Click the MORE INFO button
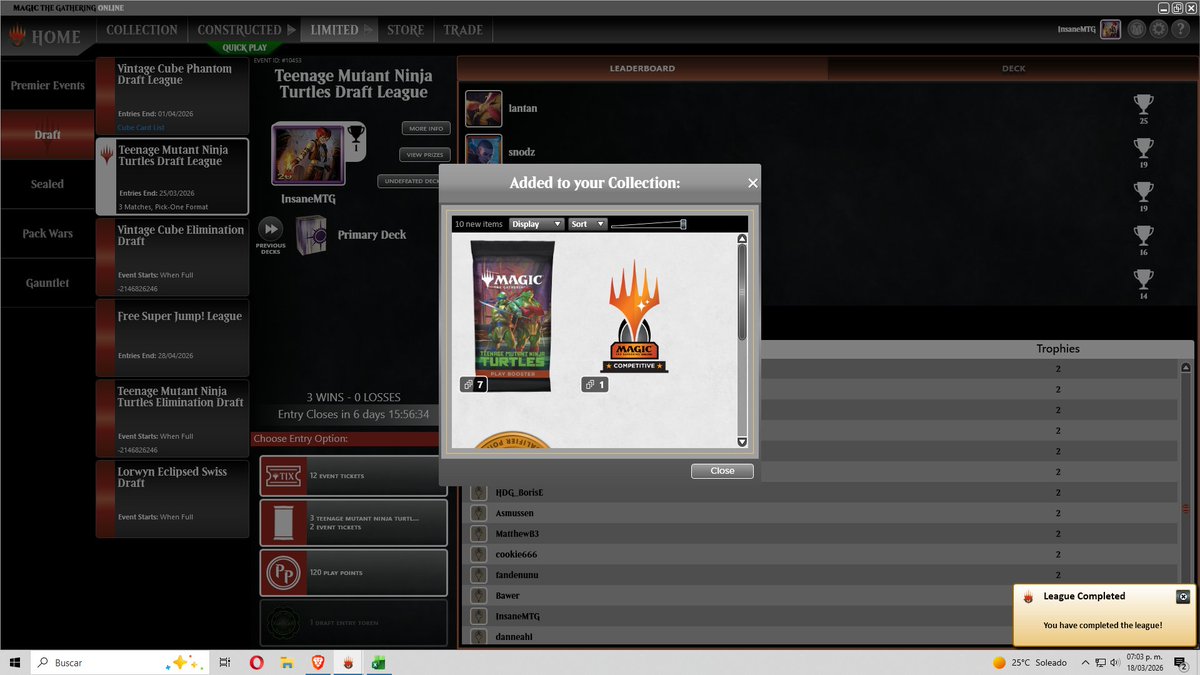Screen dimensions: 1200x675 pyautogui.click(x=426, y=128)
